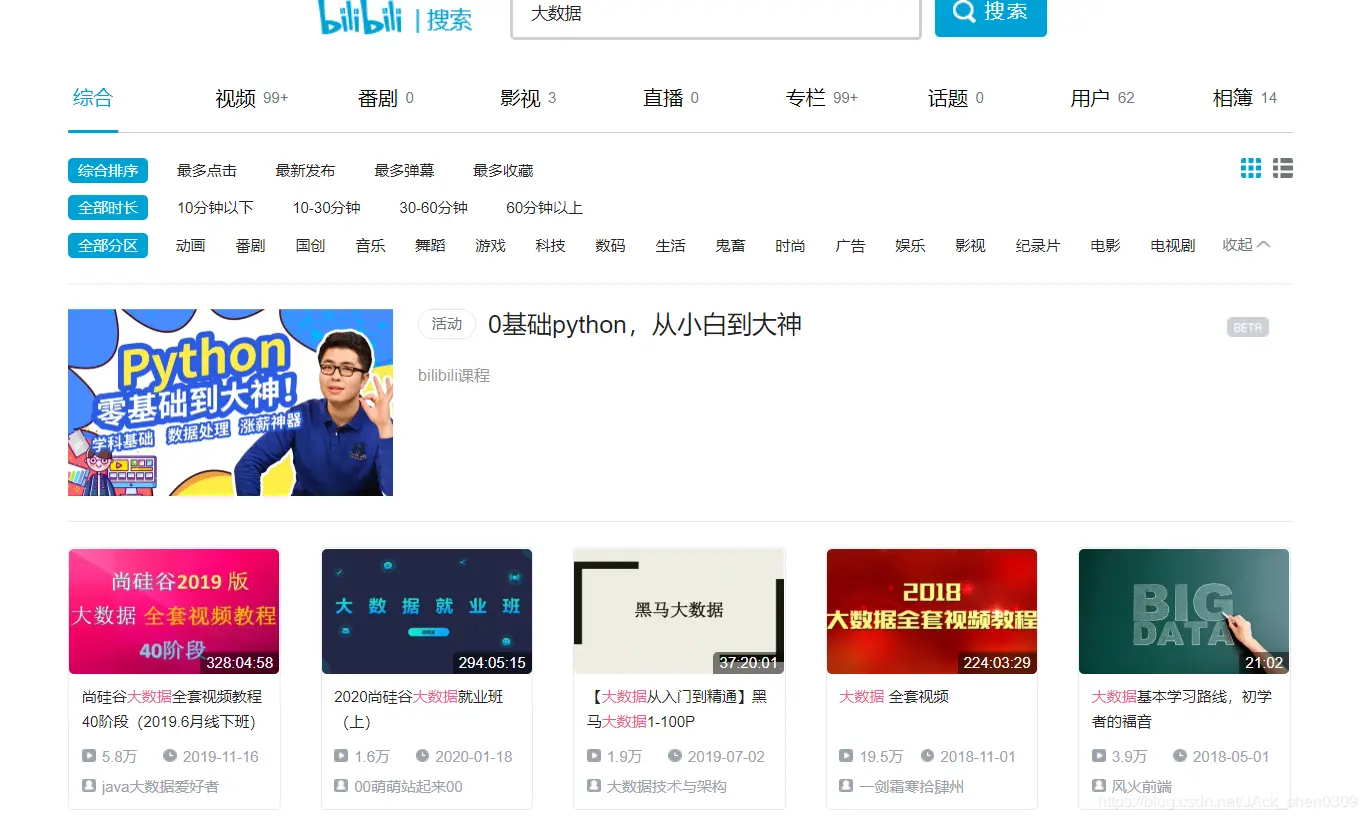
Task: Select the 全部分区 category filter
Action: [107, 245]
